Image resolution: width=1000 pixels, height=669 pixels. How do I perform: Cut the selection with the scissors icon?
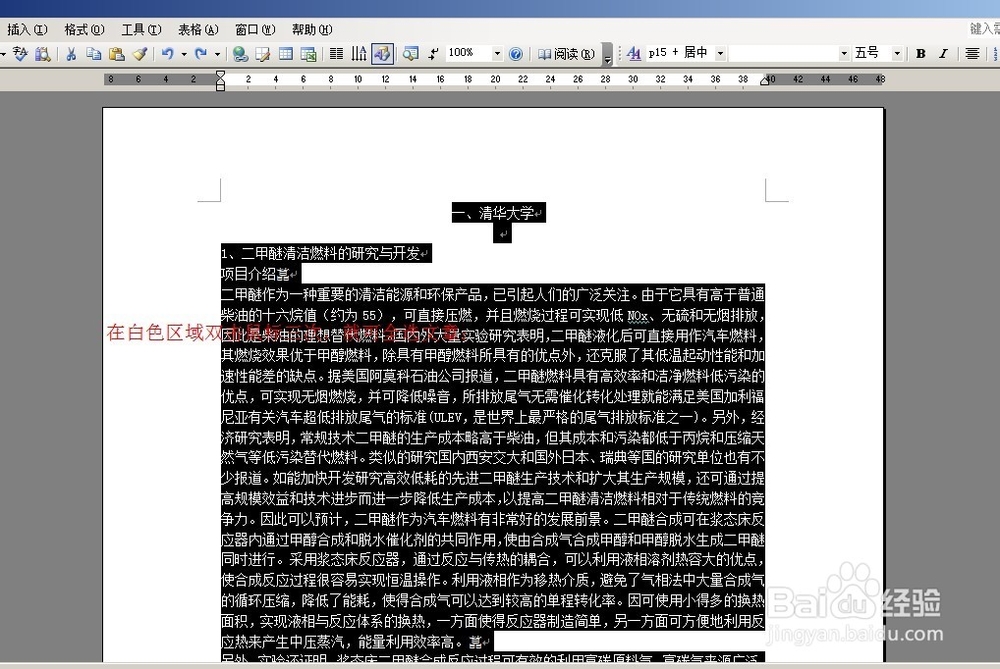[x=70, y=53]
